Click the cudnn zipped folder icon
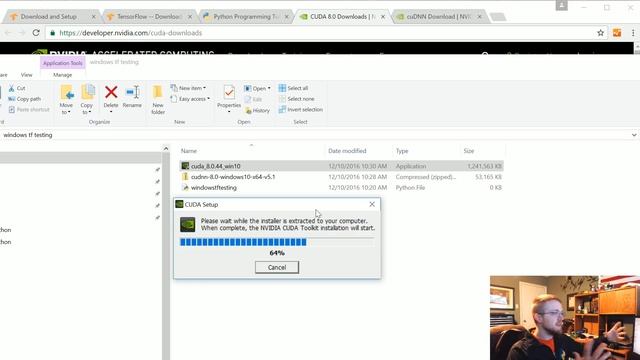640x360 pixels. 185,177
